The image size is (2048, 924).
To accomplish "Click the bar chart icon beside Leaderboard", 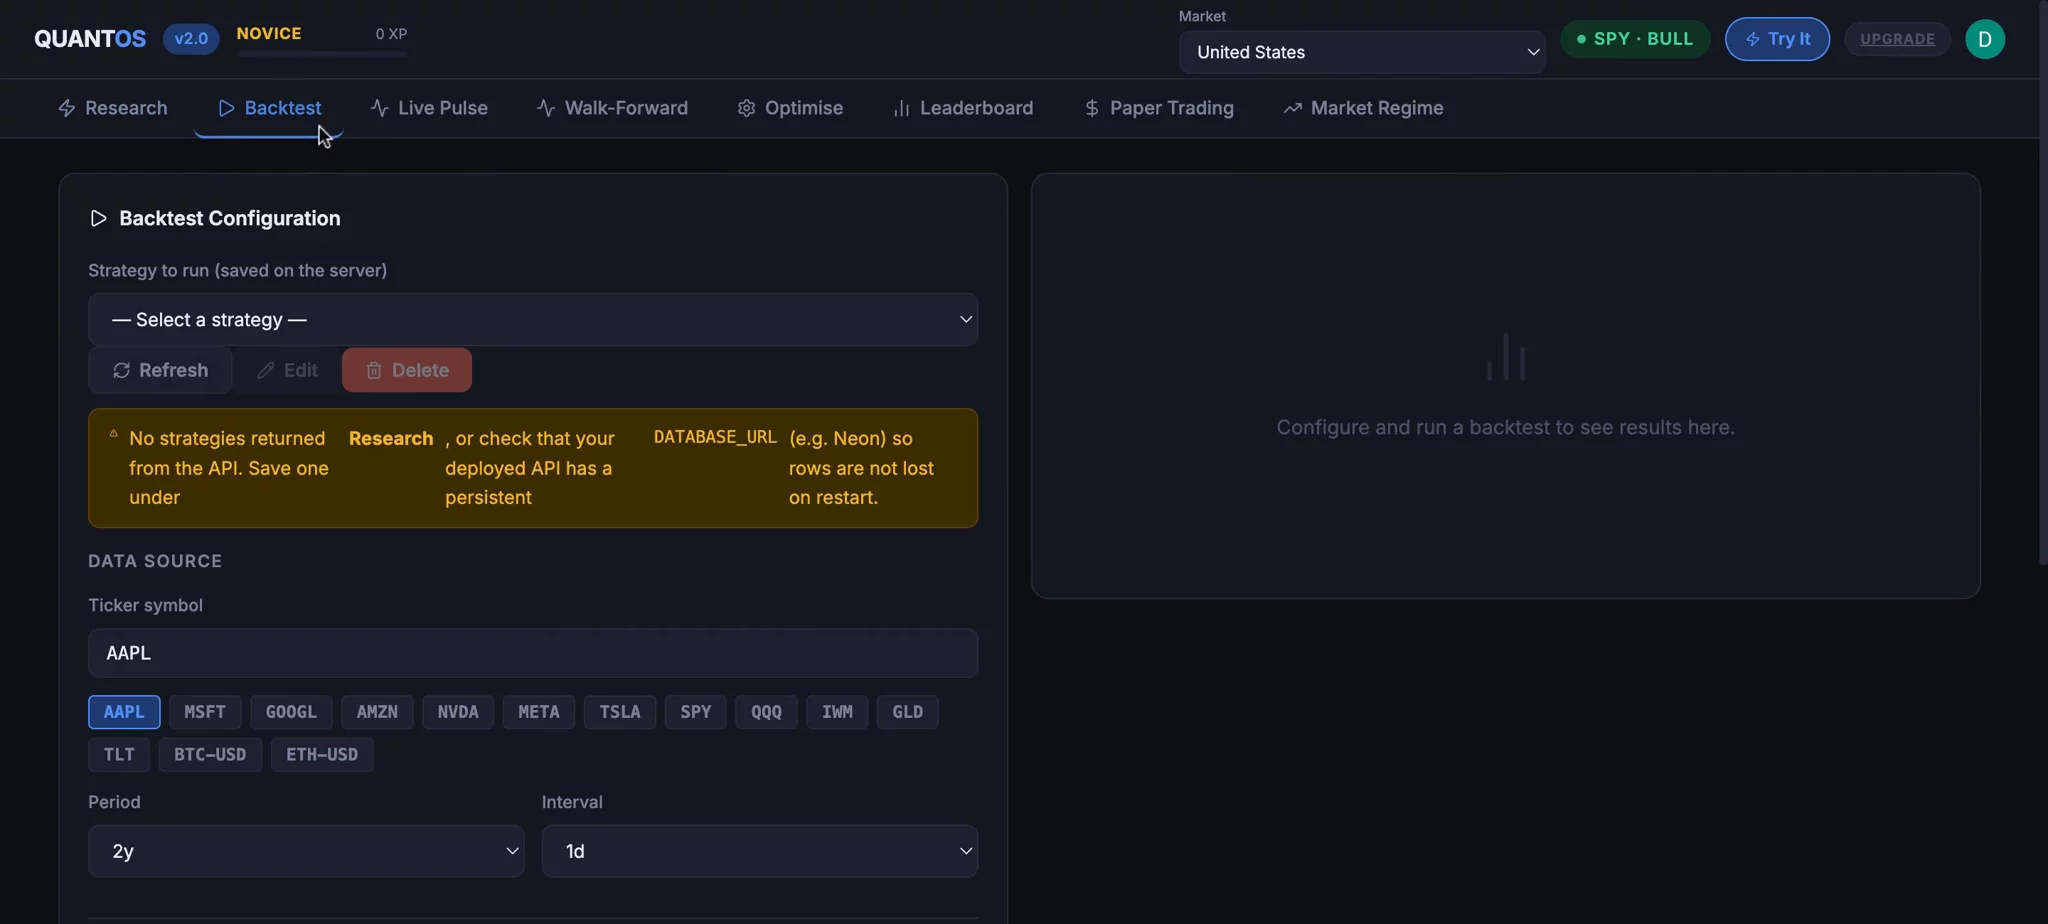I will tap(901, 108).
